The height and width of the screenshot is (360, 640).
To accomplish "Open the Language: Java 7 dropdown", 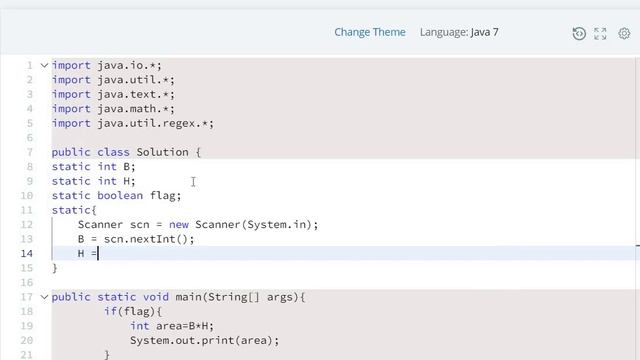I will point(459,32).
